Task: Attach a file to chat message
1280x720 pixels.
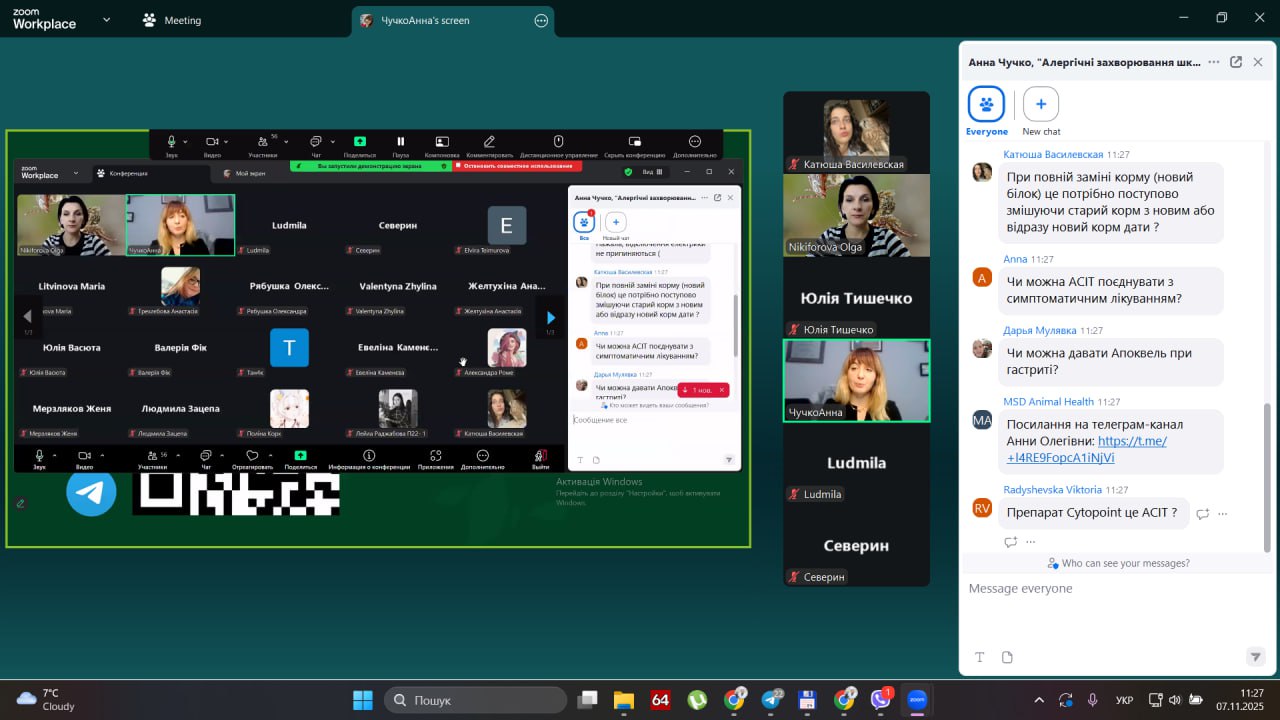Action: (1007, 657)
